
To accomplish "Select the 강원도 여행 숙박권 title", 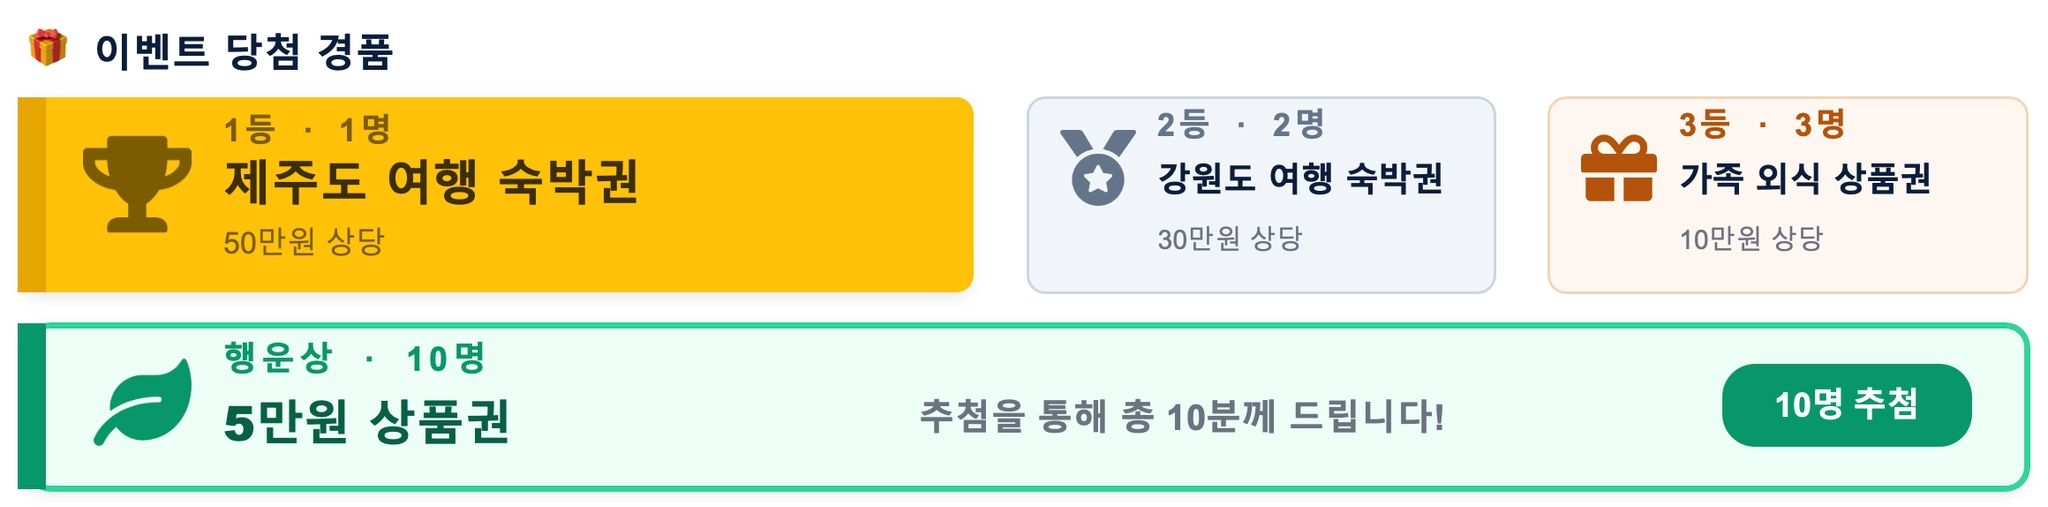I will coord(1300,178).
